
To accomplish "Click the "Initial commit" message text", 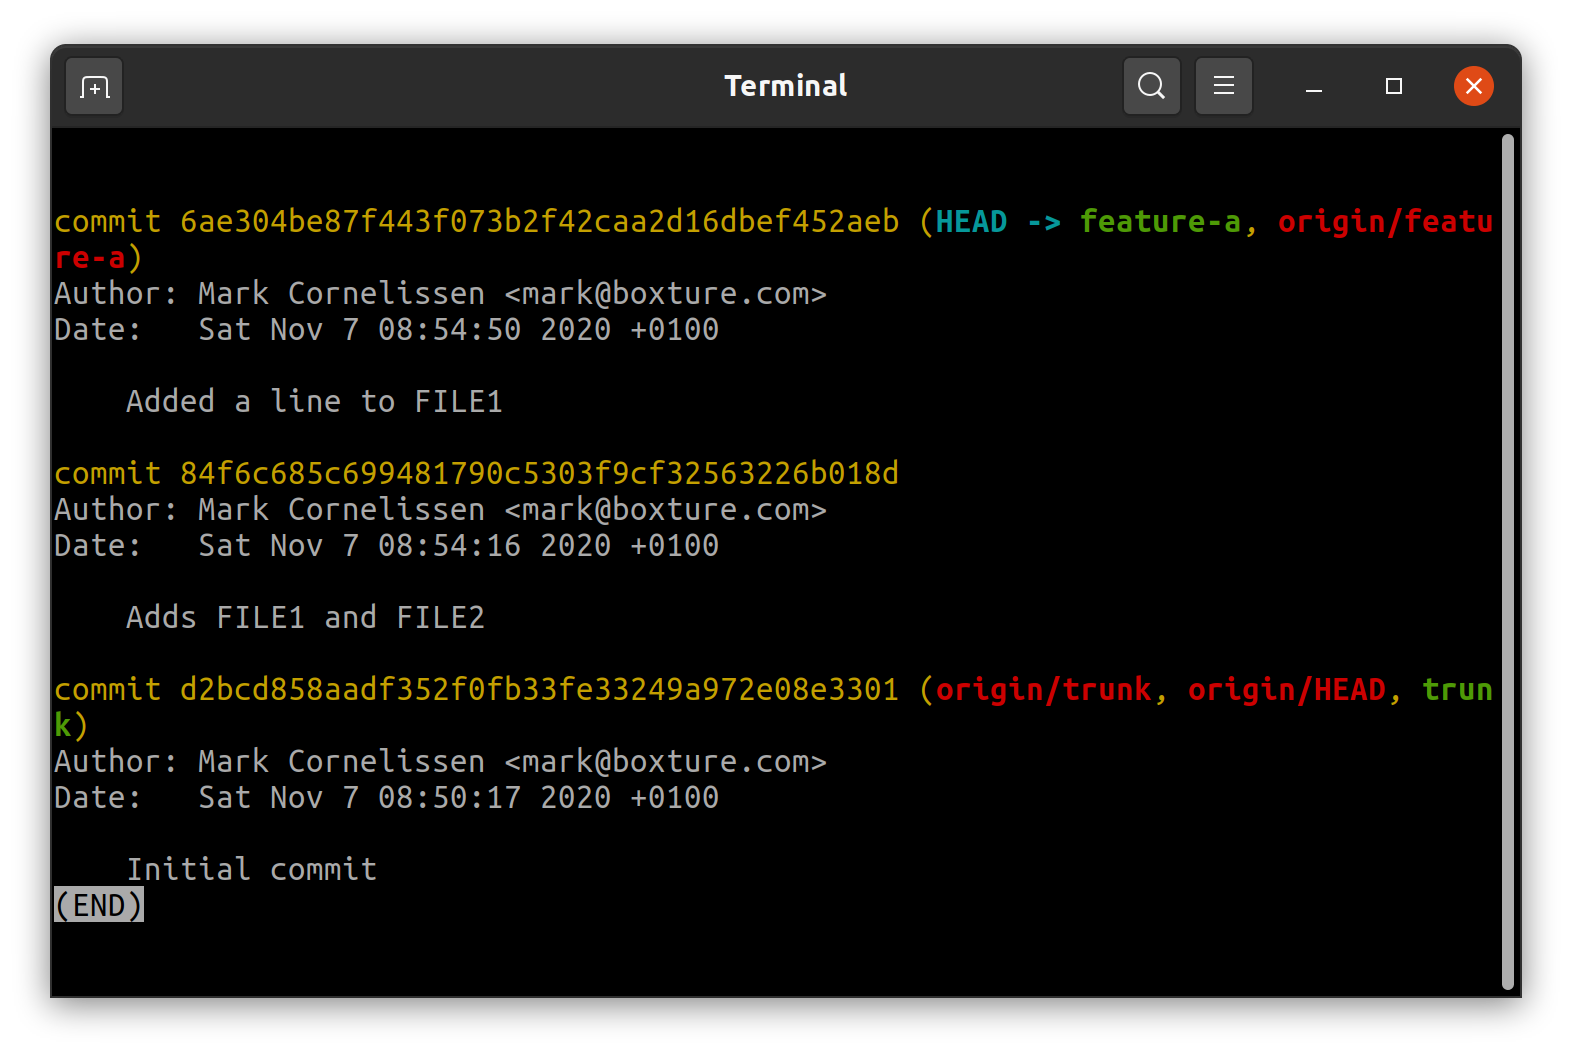I will pyautogui.click(x=251, y=870).
